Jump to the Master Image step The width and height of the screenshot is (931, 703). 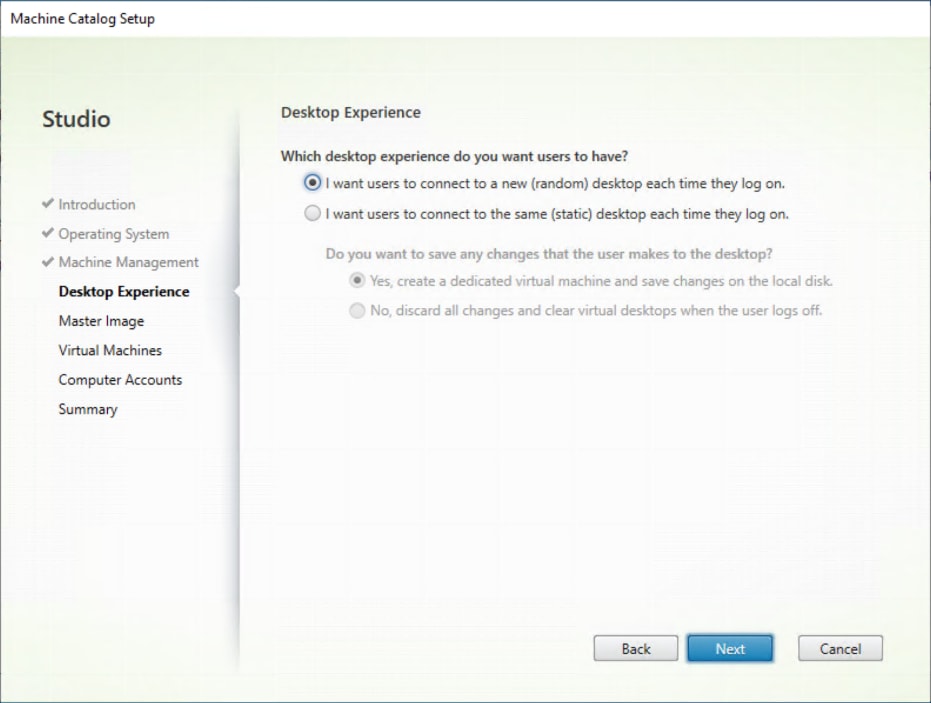pos(102,321)
